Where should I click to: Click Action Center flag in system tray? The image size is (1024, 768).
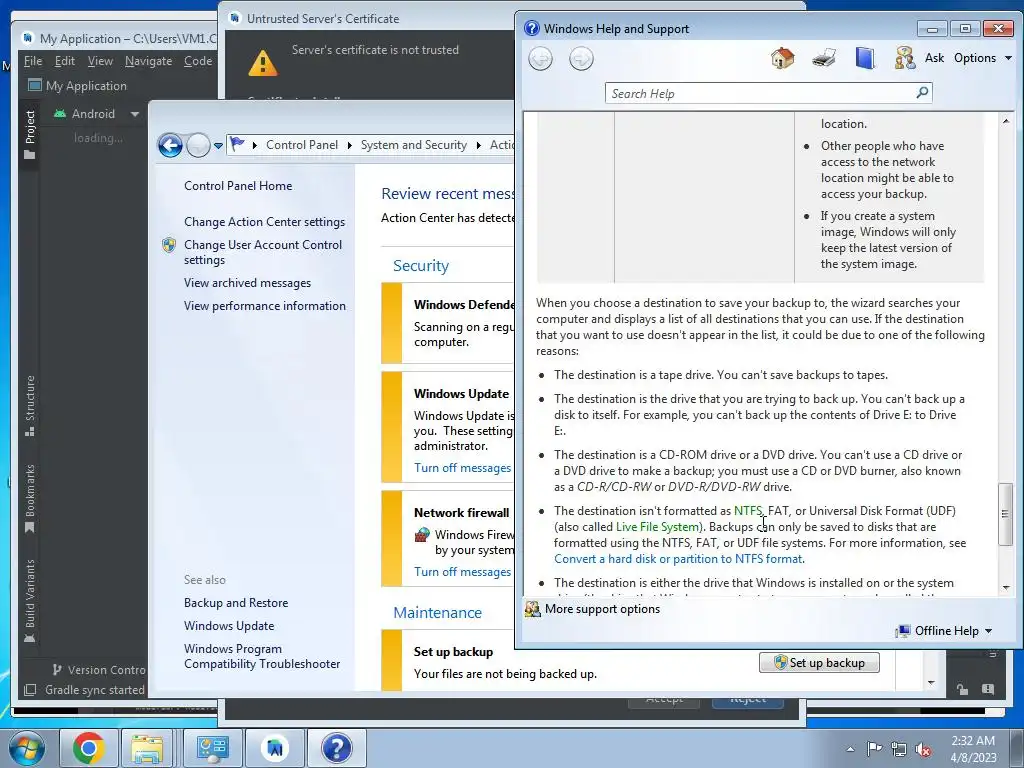pos(874,748)
